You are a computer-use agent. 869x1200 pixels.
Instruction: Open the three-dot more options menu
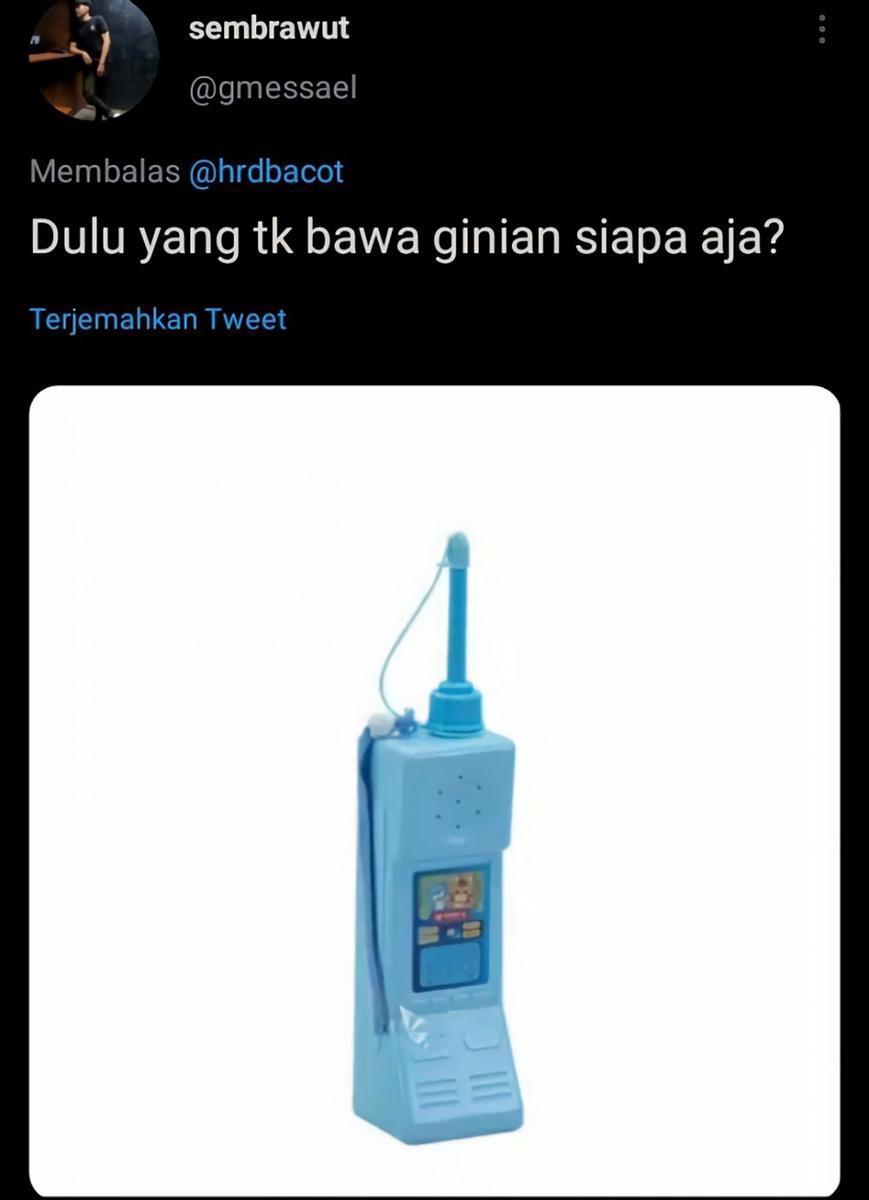click(822, 29)
